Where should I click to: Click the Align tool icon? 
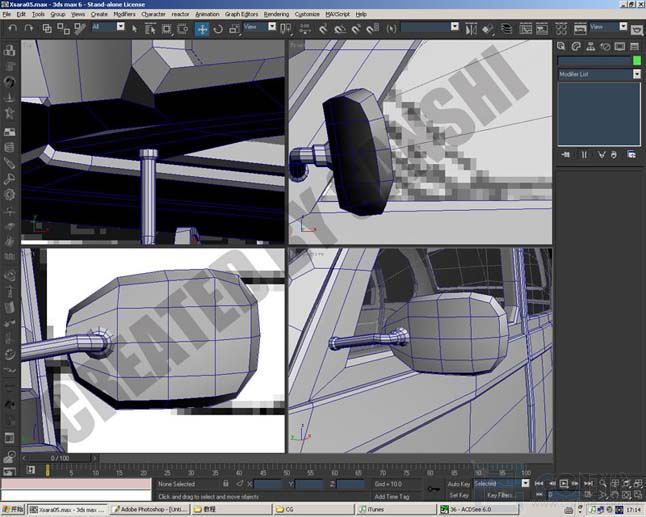[487, 29]
